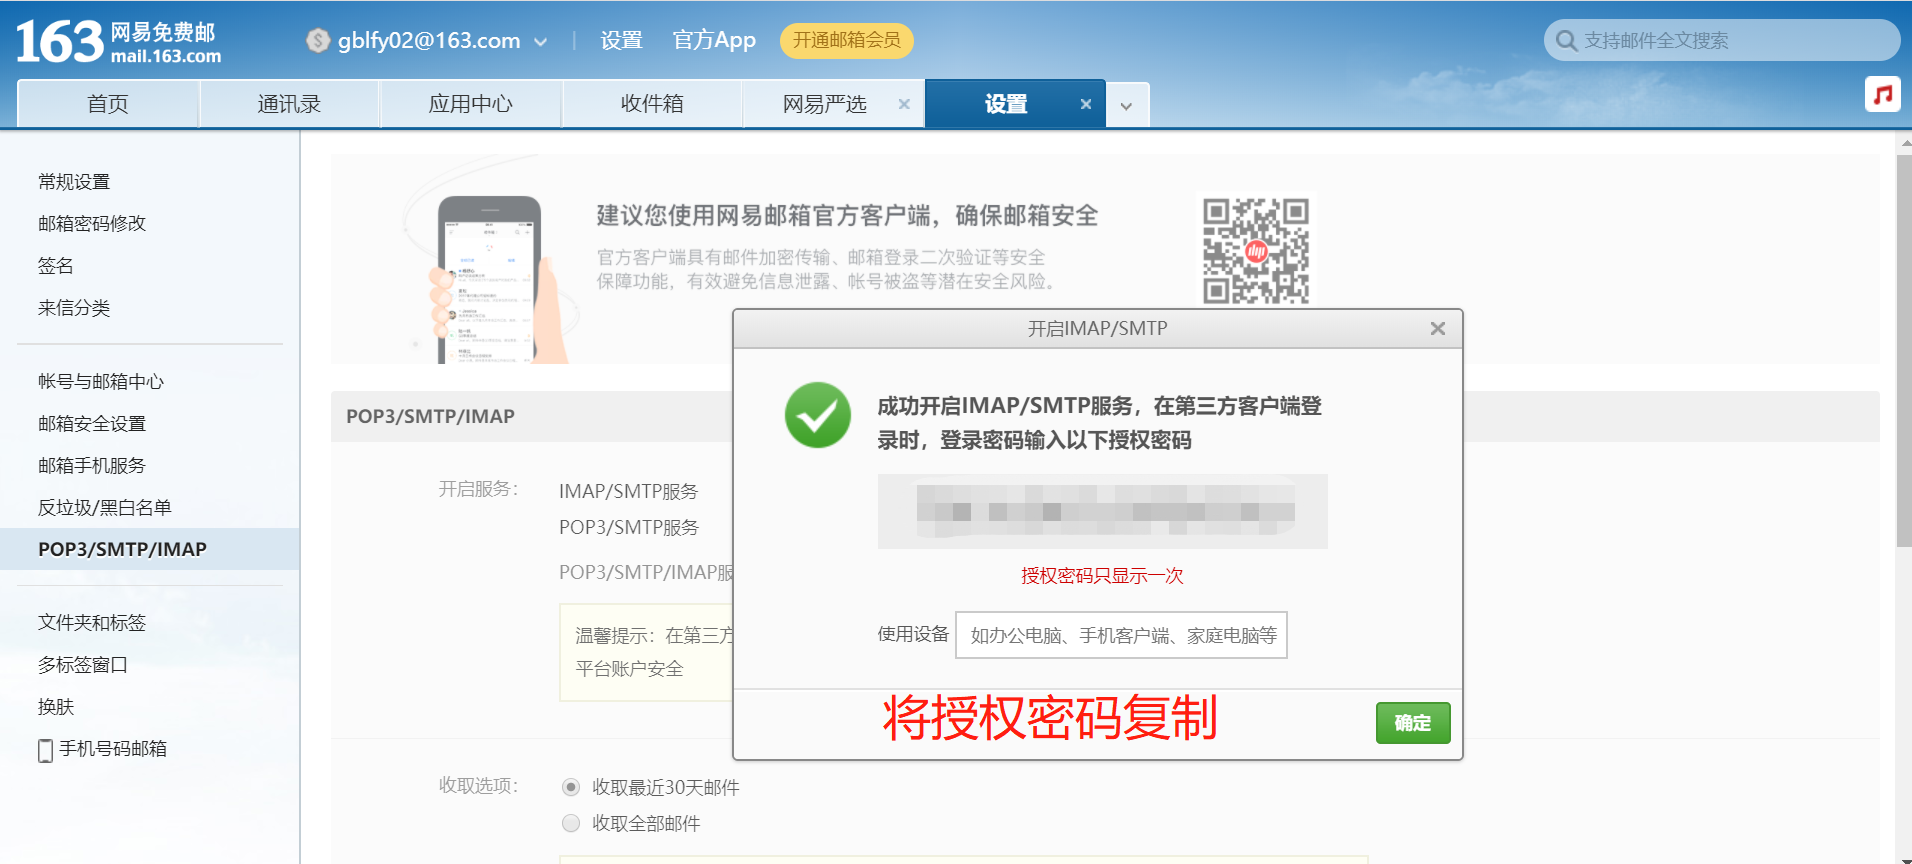Open 手机号码邮箱 option
The image size is (1912, 864).
click(x=113, y=749)
